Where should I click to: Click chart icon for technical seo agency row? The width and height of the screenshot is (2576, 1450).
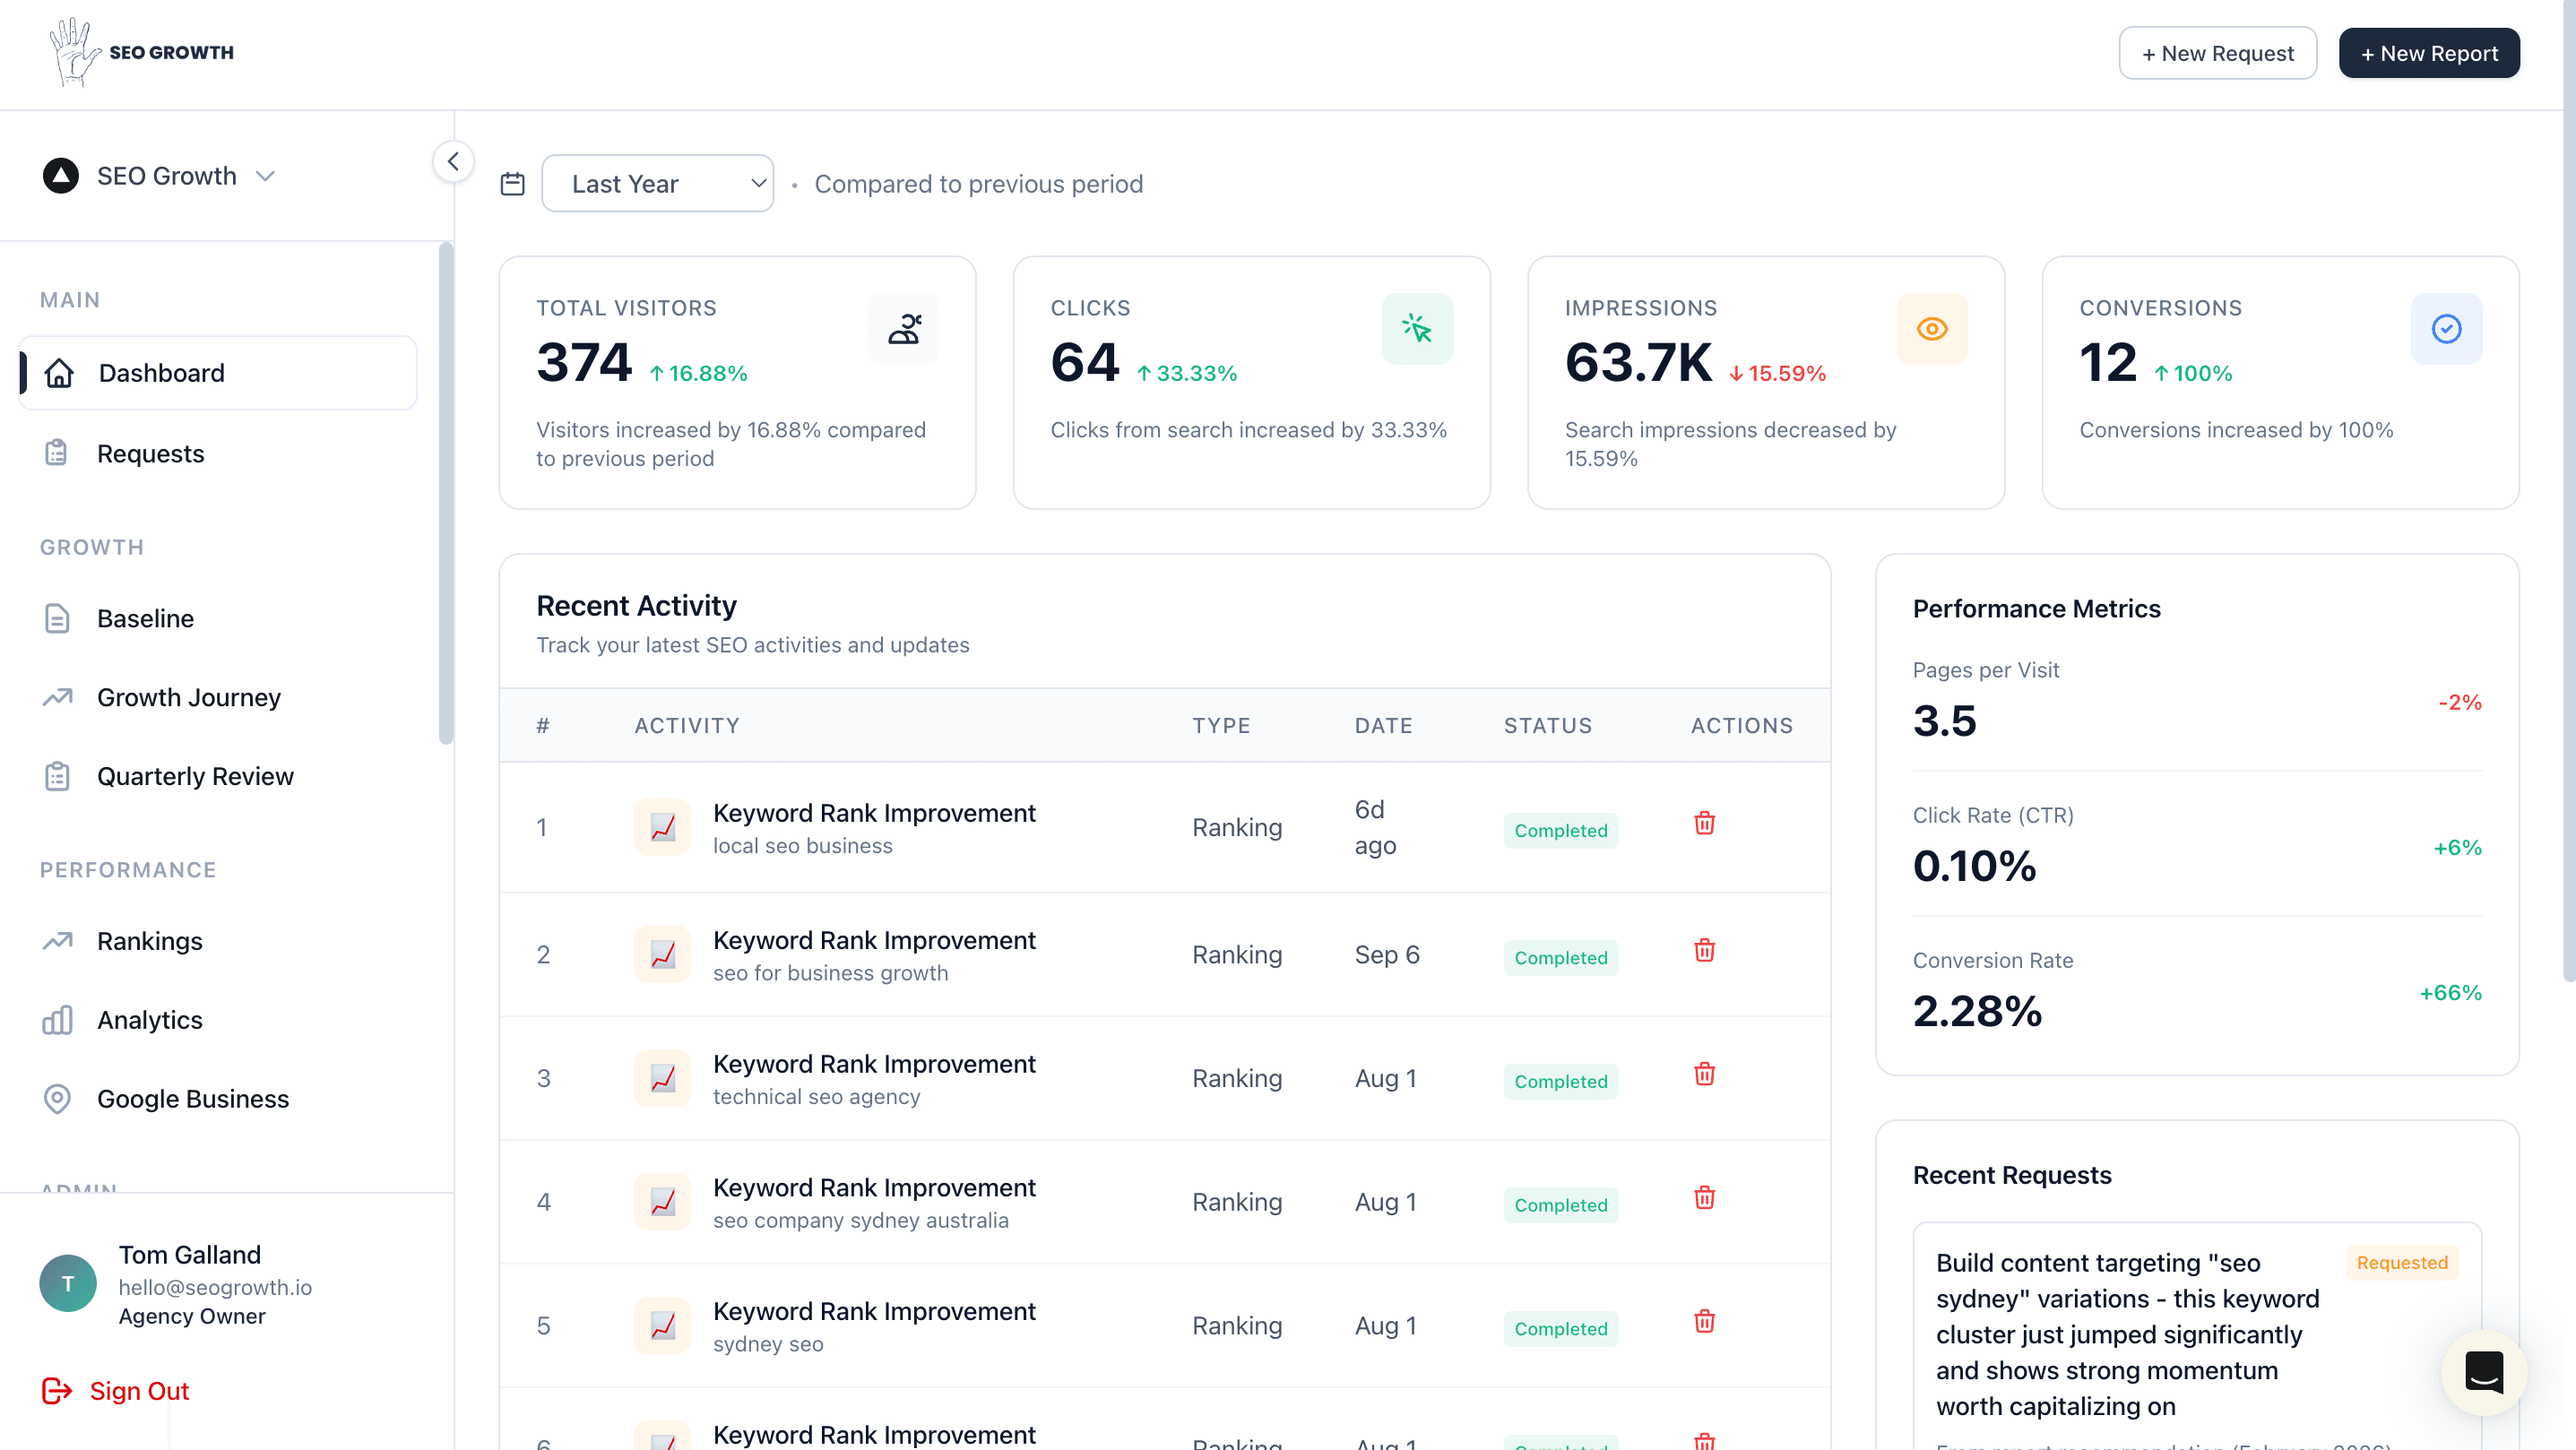662,1078
